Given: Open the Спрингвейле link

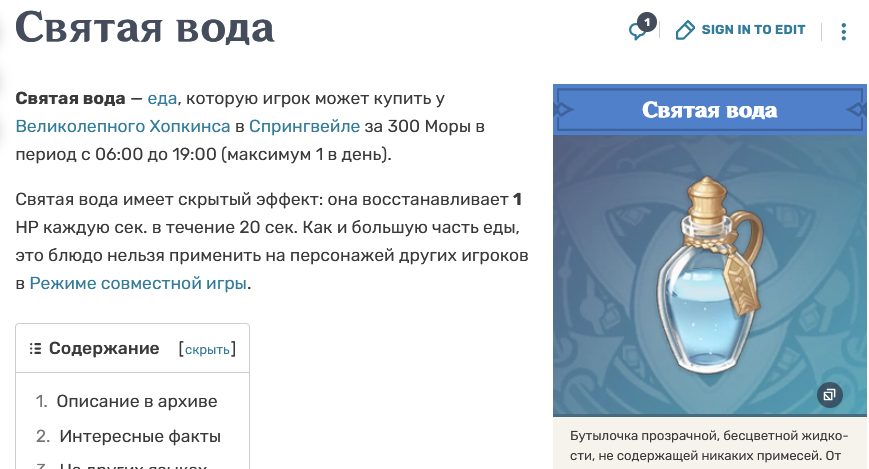Looking at the screenshot, I should [x=304, y=126].
